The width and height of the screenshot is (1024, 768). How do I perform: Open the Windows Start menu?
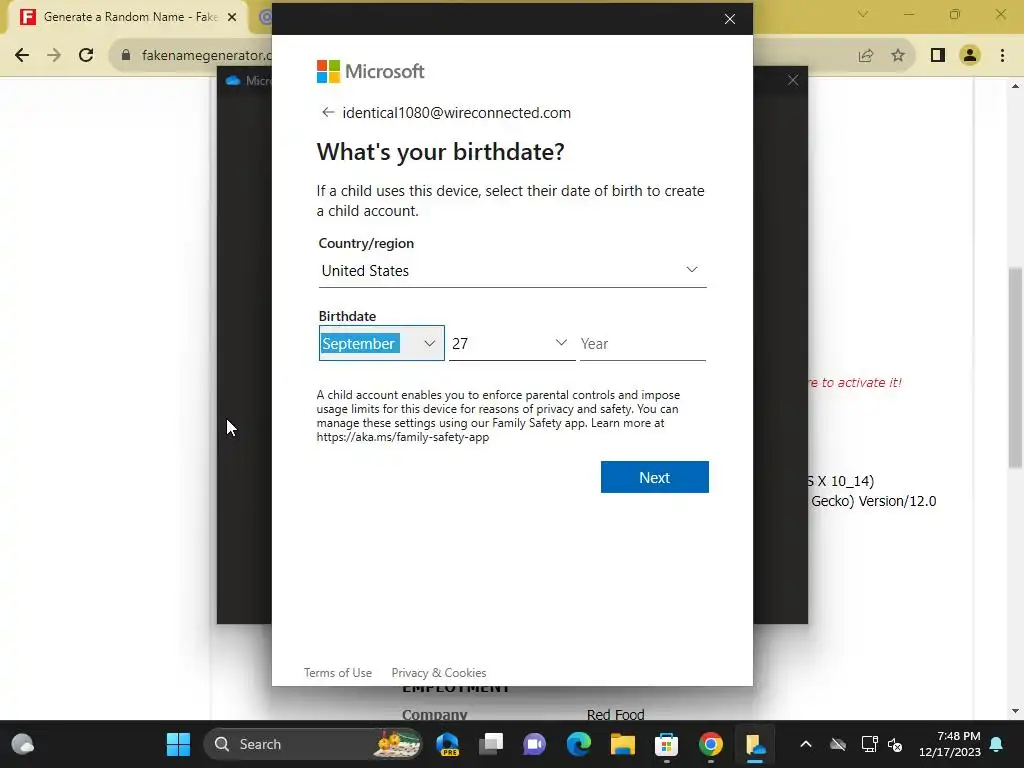tap(178, 744)
